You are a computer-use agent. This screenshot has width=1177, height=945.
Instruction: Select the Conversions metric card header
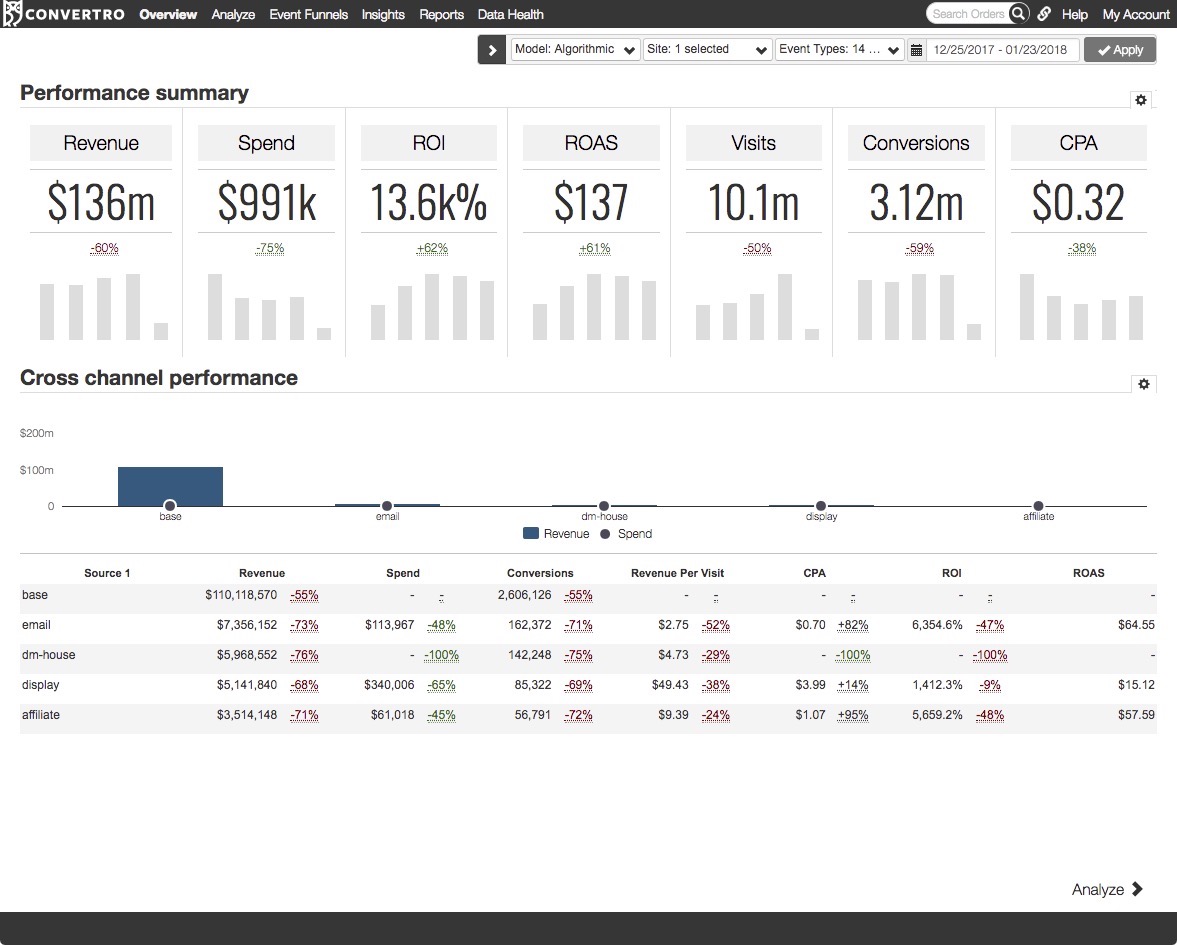[x=916, y=143]
